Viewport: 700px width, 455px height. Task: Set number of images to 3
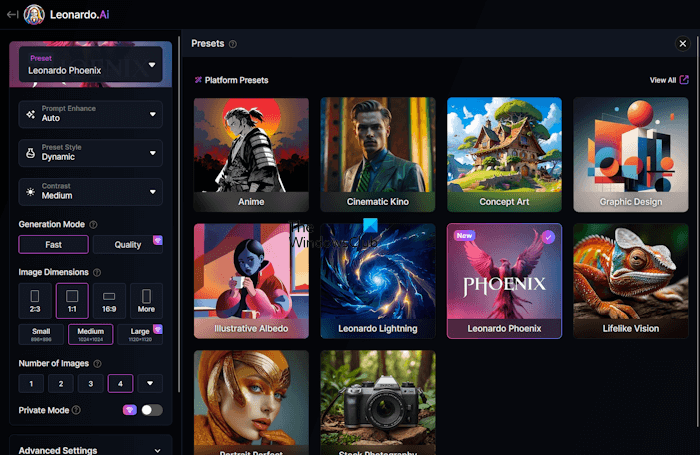click(91, 383)
